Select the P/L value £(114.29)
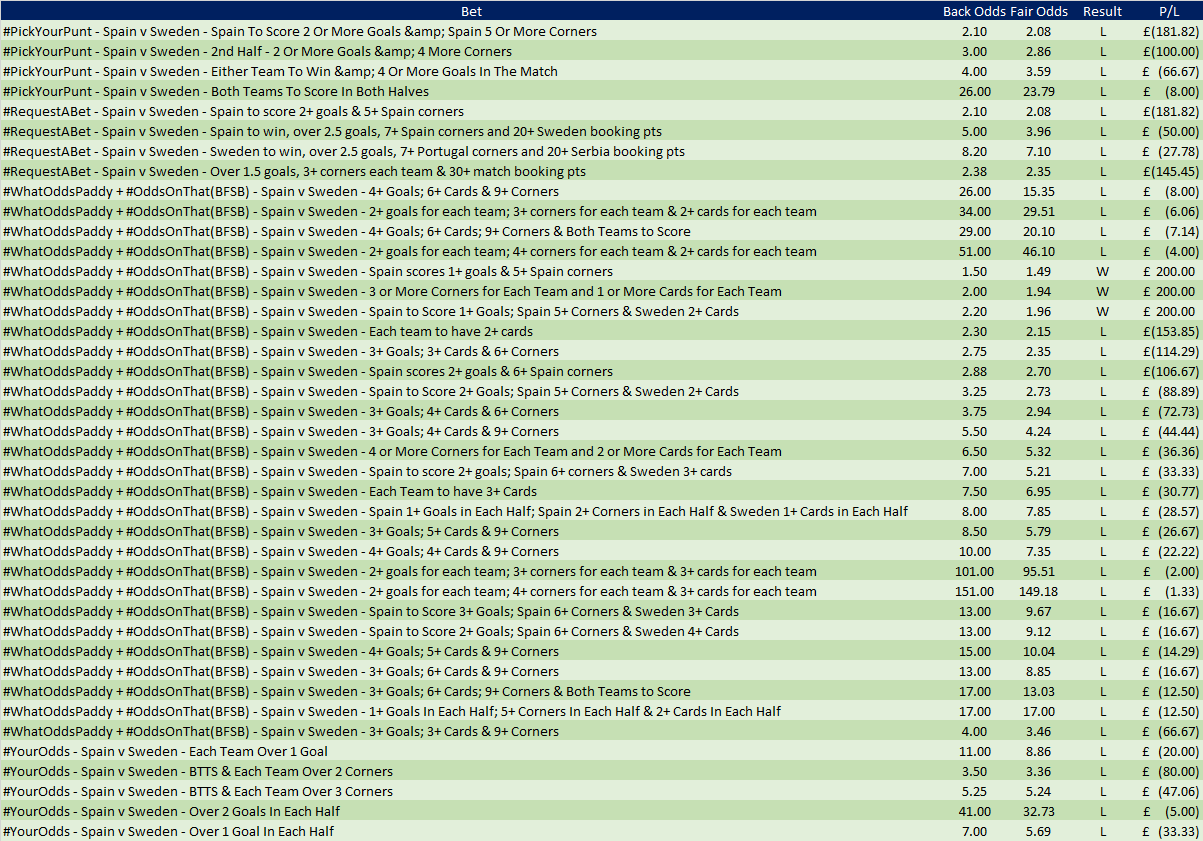 pos(1169,351)
